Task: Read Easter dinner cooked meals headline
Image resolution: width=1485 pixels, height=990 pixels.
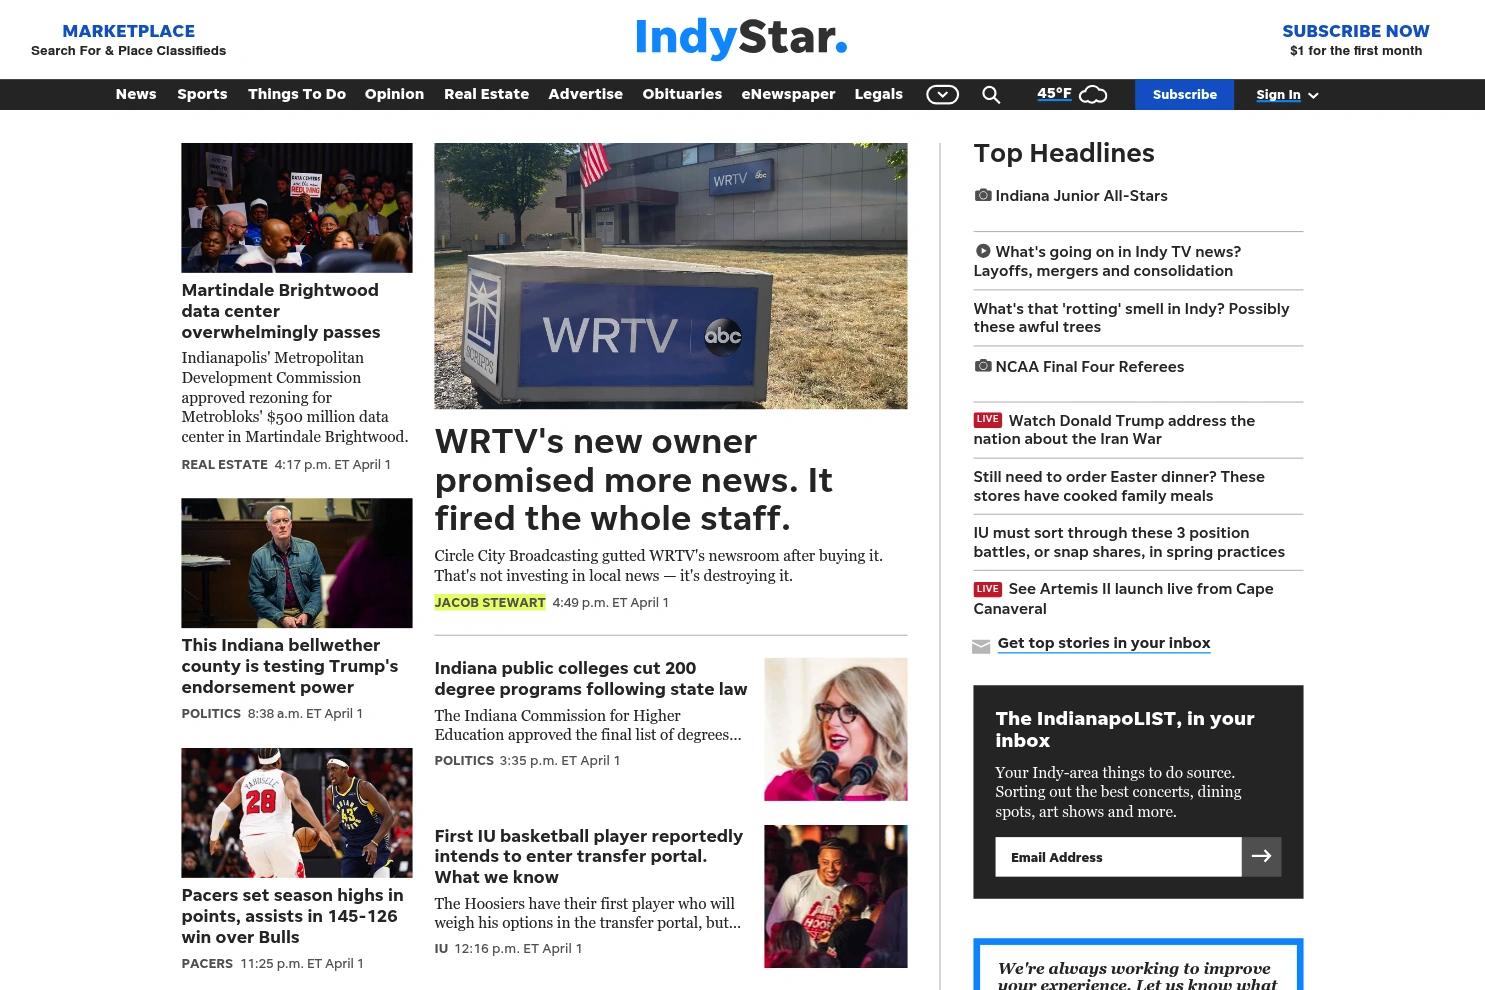Action: tap(1119, 486)
